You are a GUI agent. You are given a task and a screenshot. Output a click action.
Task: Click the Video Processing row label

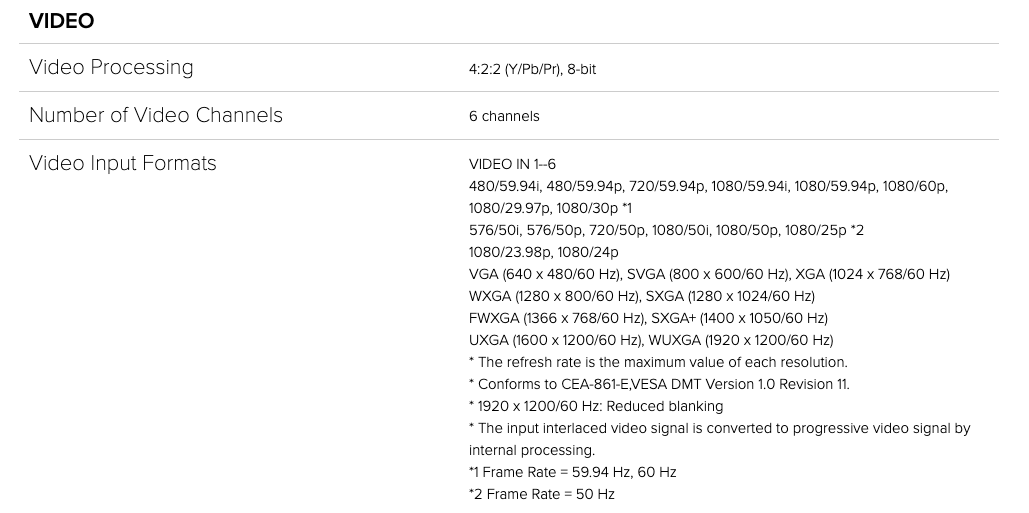111,68
